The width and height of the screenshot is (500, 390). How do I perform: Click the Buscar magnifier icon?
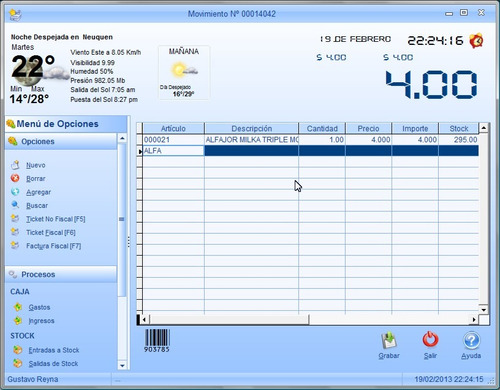[x=15, y=205]
